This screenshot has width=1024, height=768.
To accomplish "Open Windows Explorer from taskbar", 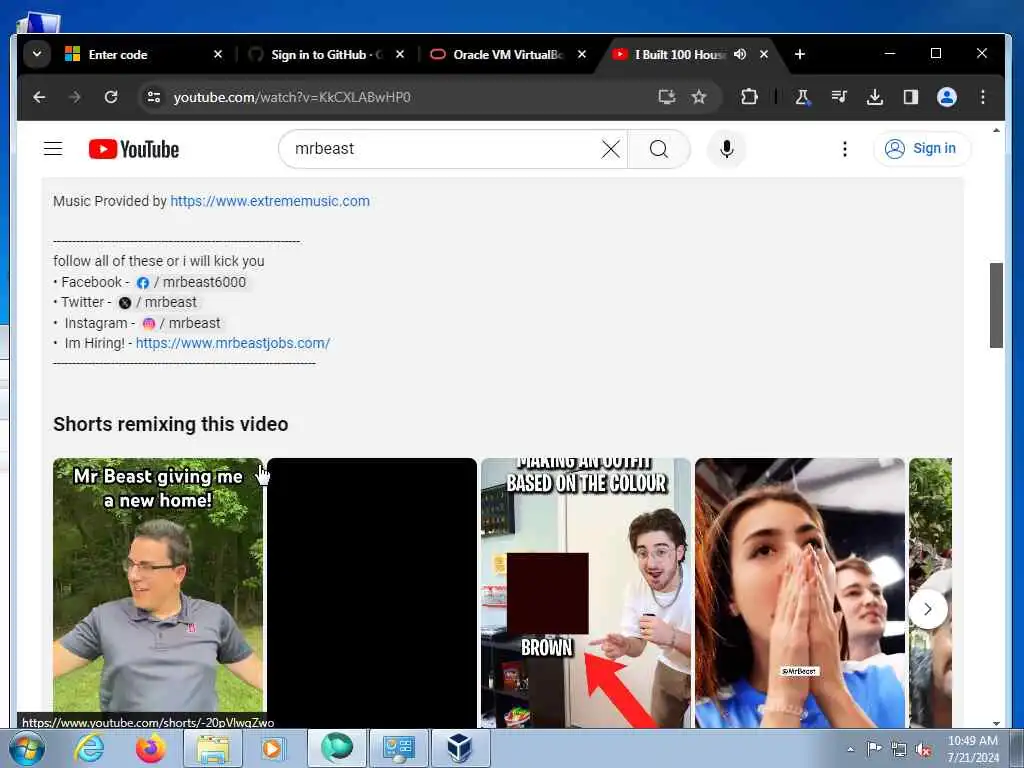I will [x=213, y=748].
